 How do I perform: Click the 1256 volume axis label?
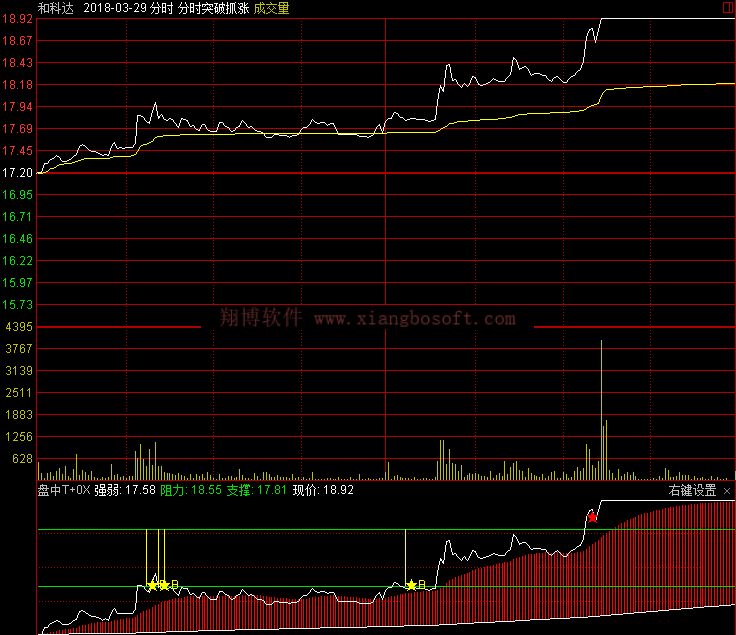(19, 437)
